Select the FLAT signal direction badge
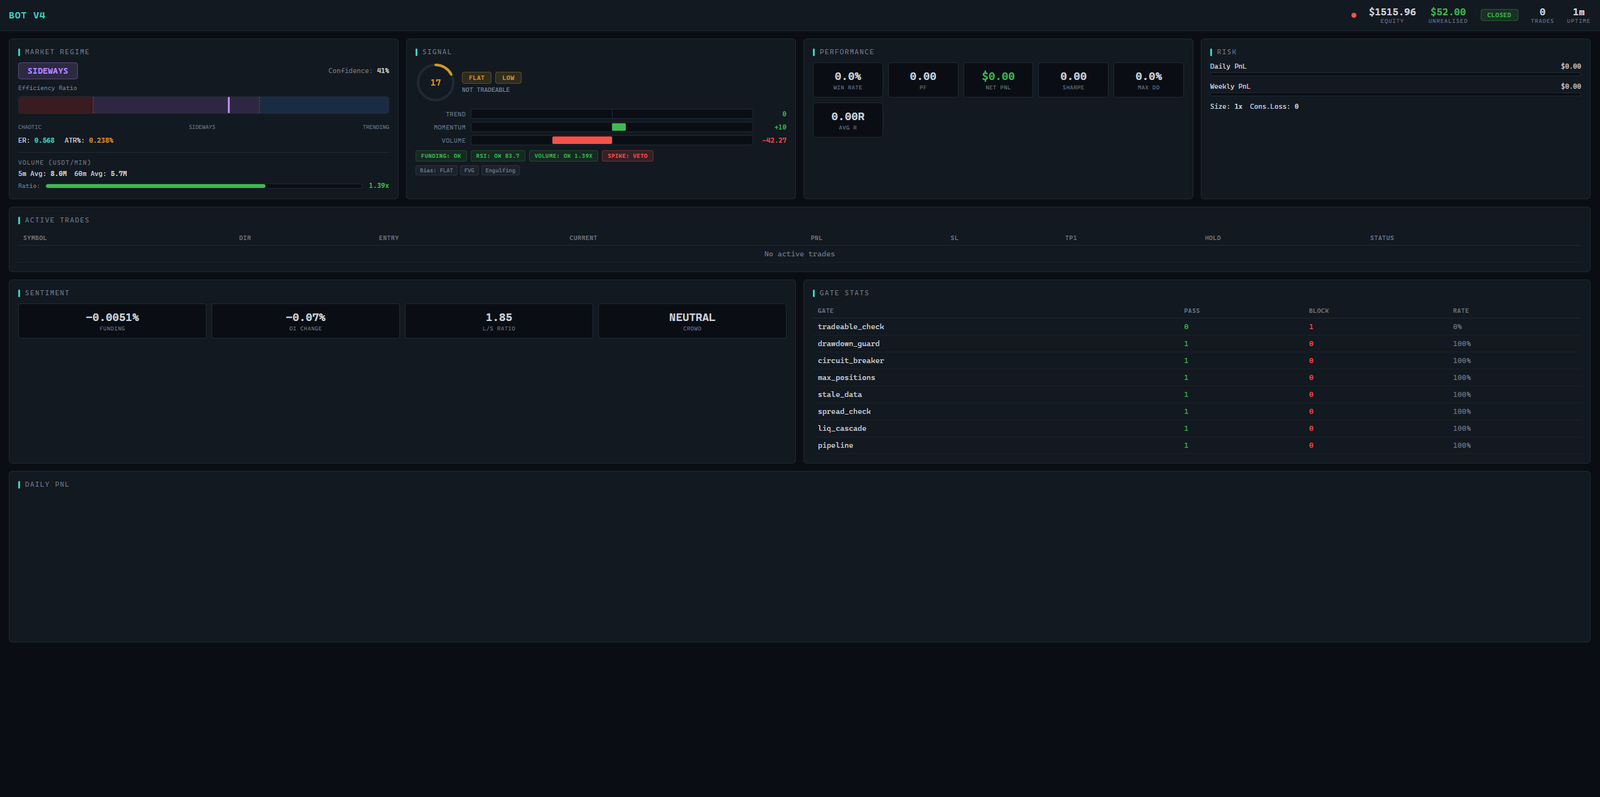Image resolution: width=1600 pixels, height=797 pixels. pos(477,78)
